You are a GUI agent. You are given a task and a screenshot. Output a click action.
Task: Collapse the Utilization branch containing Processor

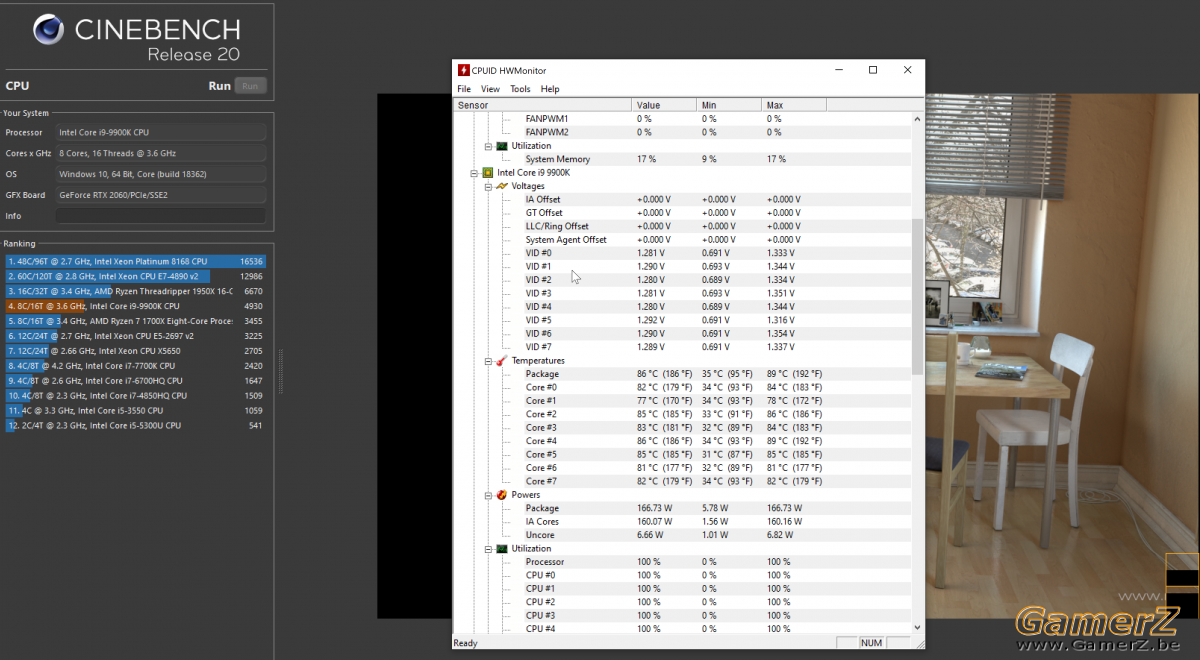pos(488,549)
